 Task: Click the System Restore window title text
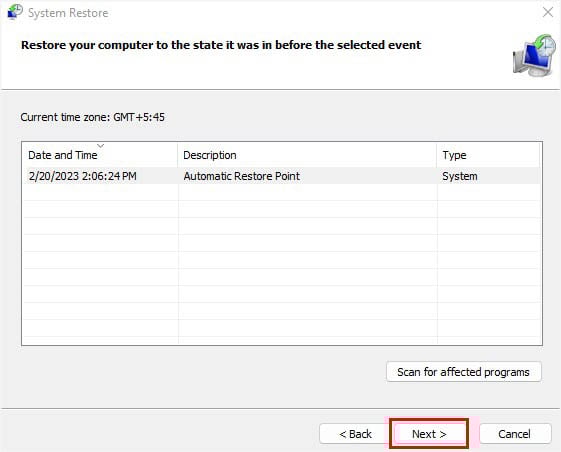coord(68,13)
